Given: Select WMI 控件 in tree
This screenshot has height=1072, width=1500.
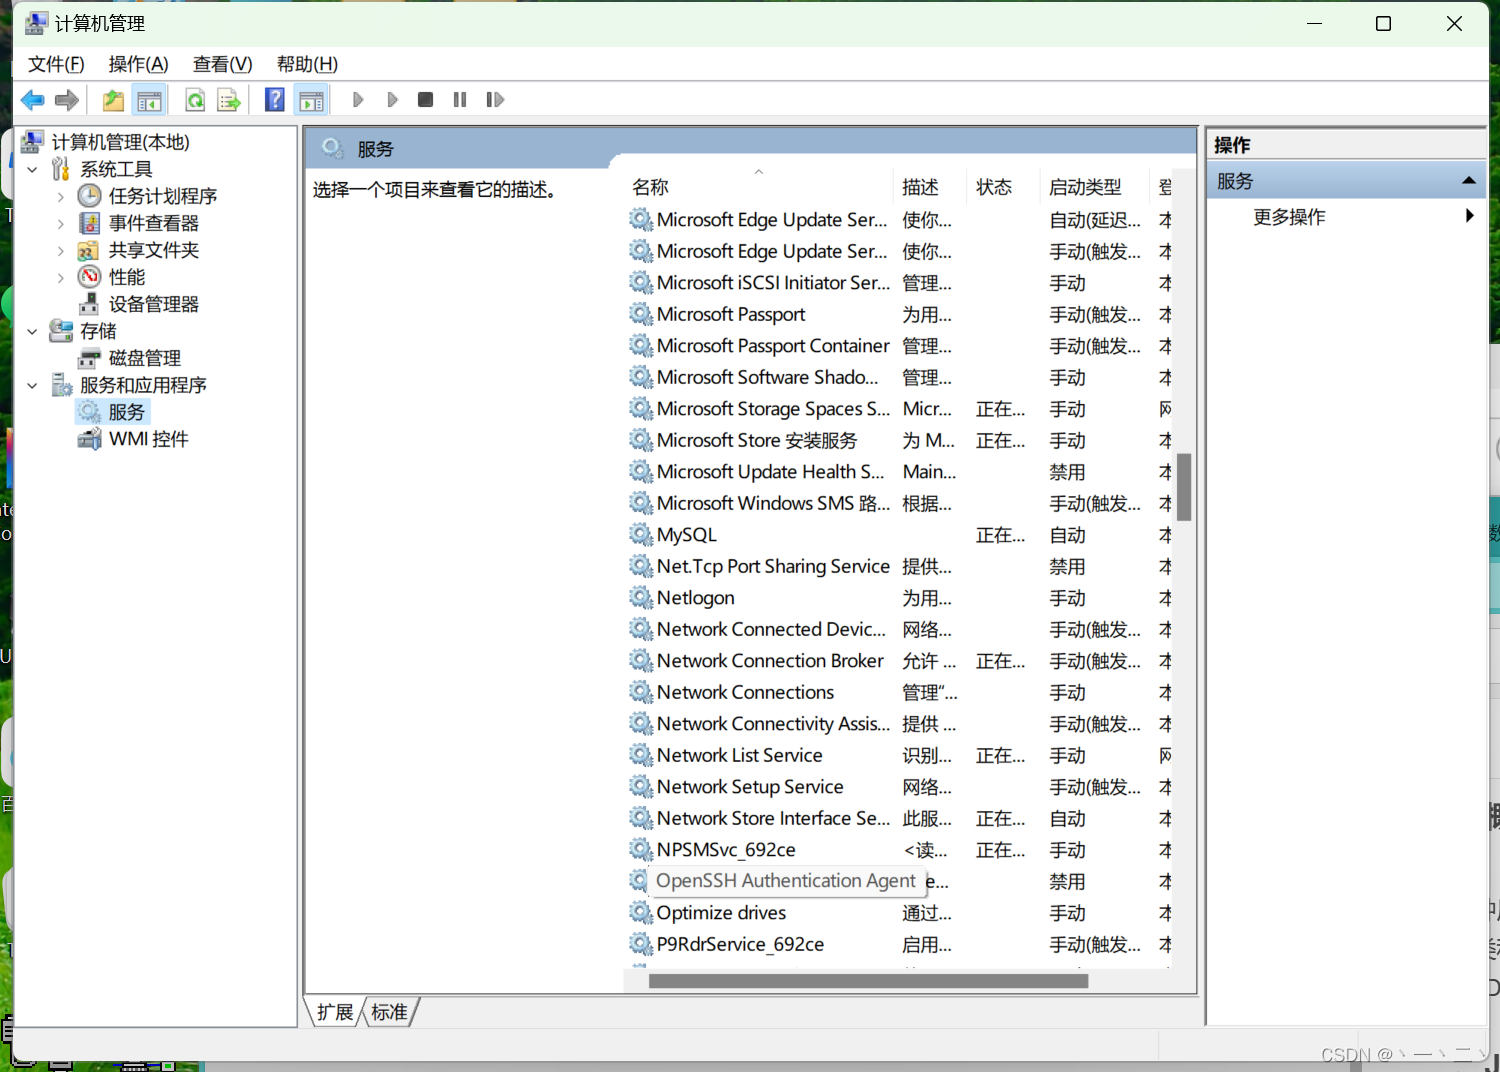Looking at the screenshot, I should pos(148,439).
